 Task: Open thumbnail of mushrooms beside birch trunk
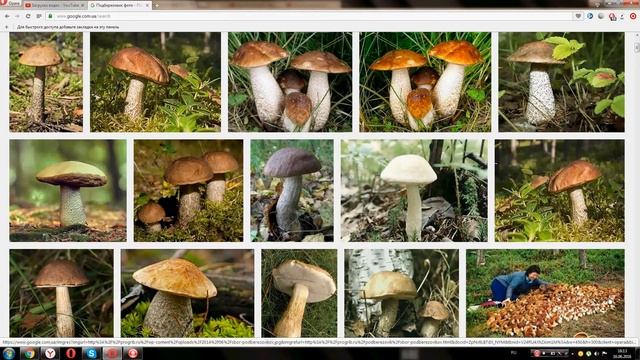point(402,293)
